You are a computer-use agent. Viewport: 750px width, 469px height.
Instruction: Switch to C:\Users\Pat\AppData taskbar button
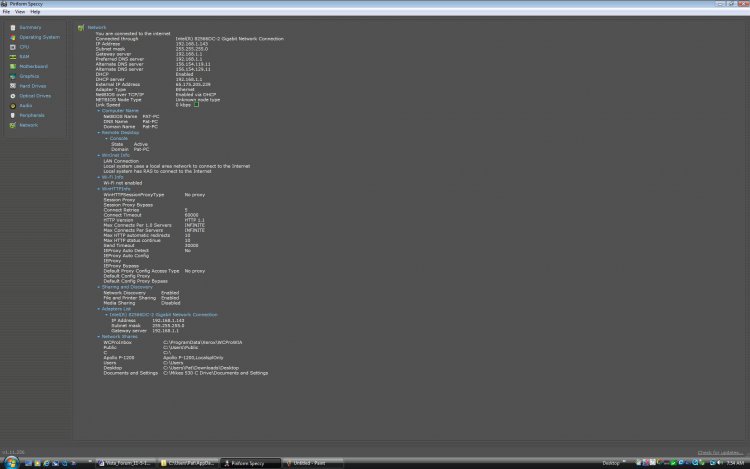pos(188,463)
